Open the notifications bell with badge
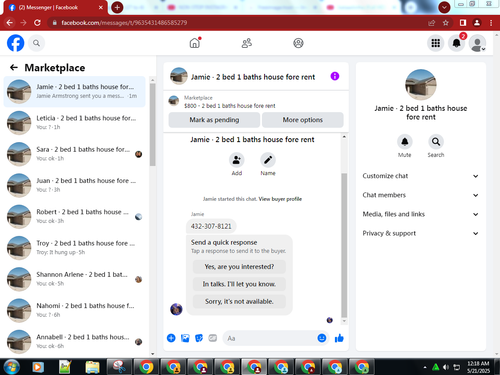Viewport: 500px width, 375px height. click(x=456, y=43)
